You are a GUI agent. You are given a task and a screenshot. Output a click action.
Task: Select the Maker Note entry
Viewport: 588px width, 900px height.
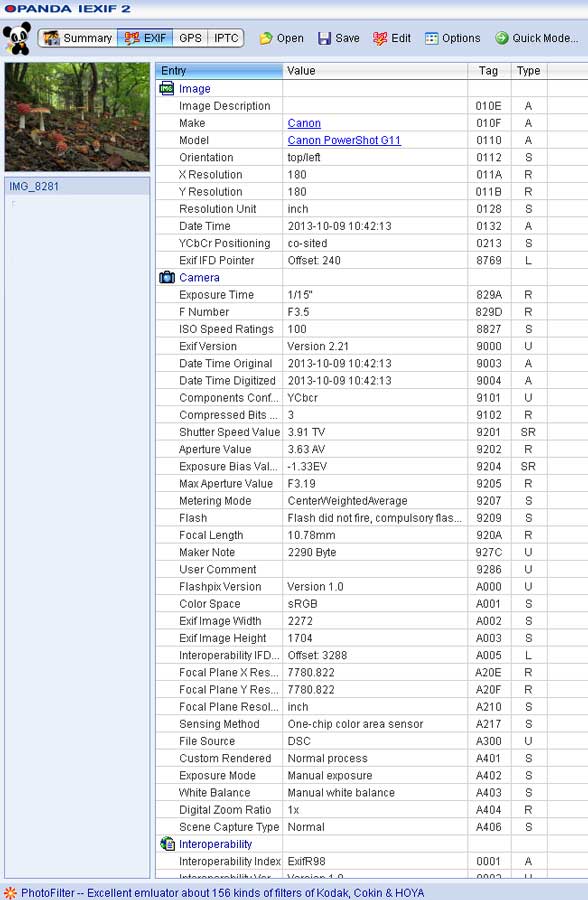[207, 552]
